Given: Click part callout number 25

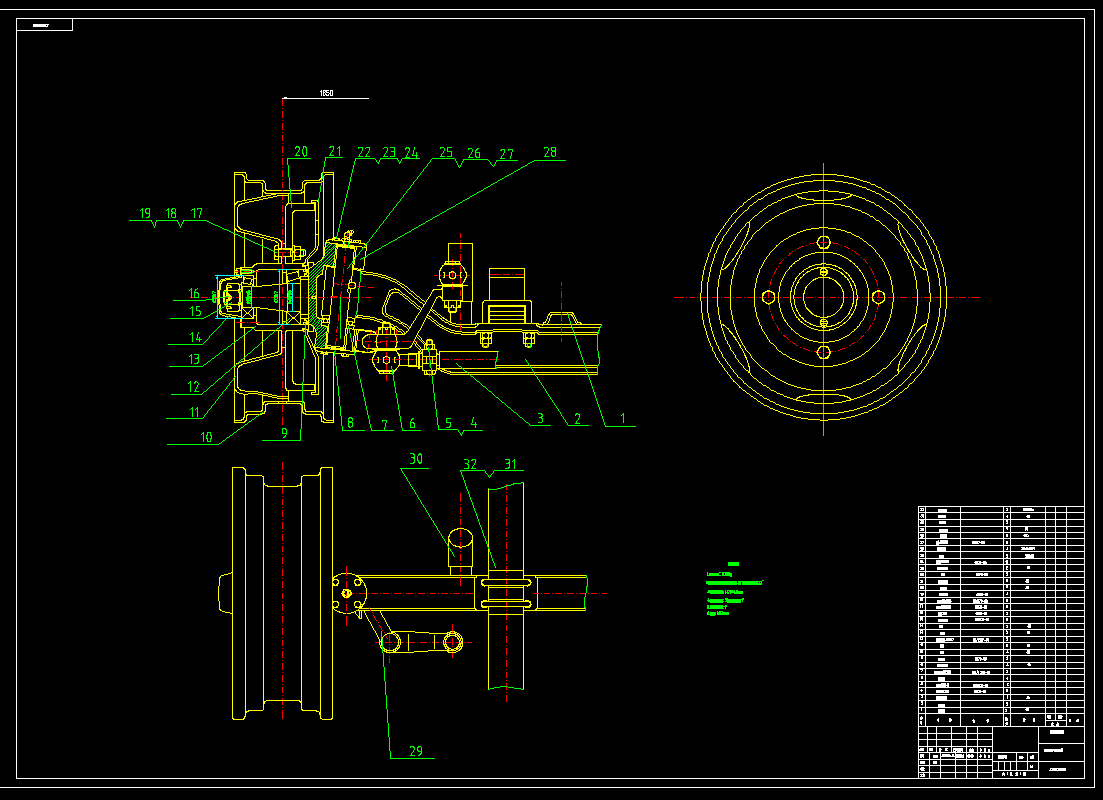Looking at the screenshot, I should 446,152.
